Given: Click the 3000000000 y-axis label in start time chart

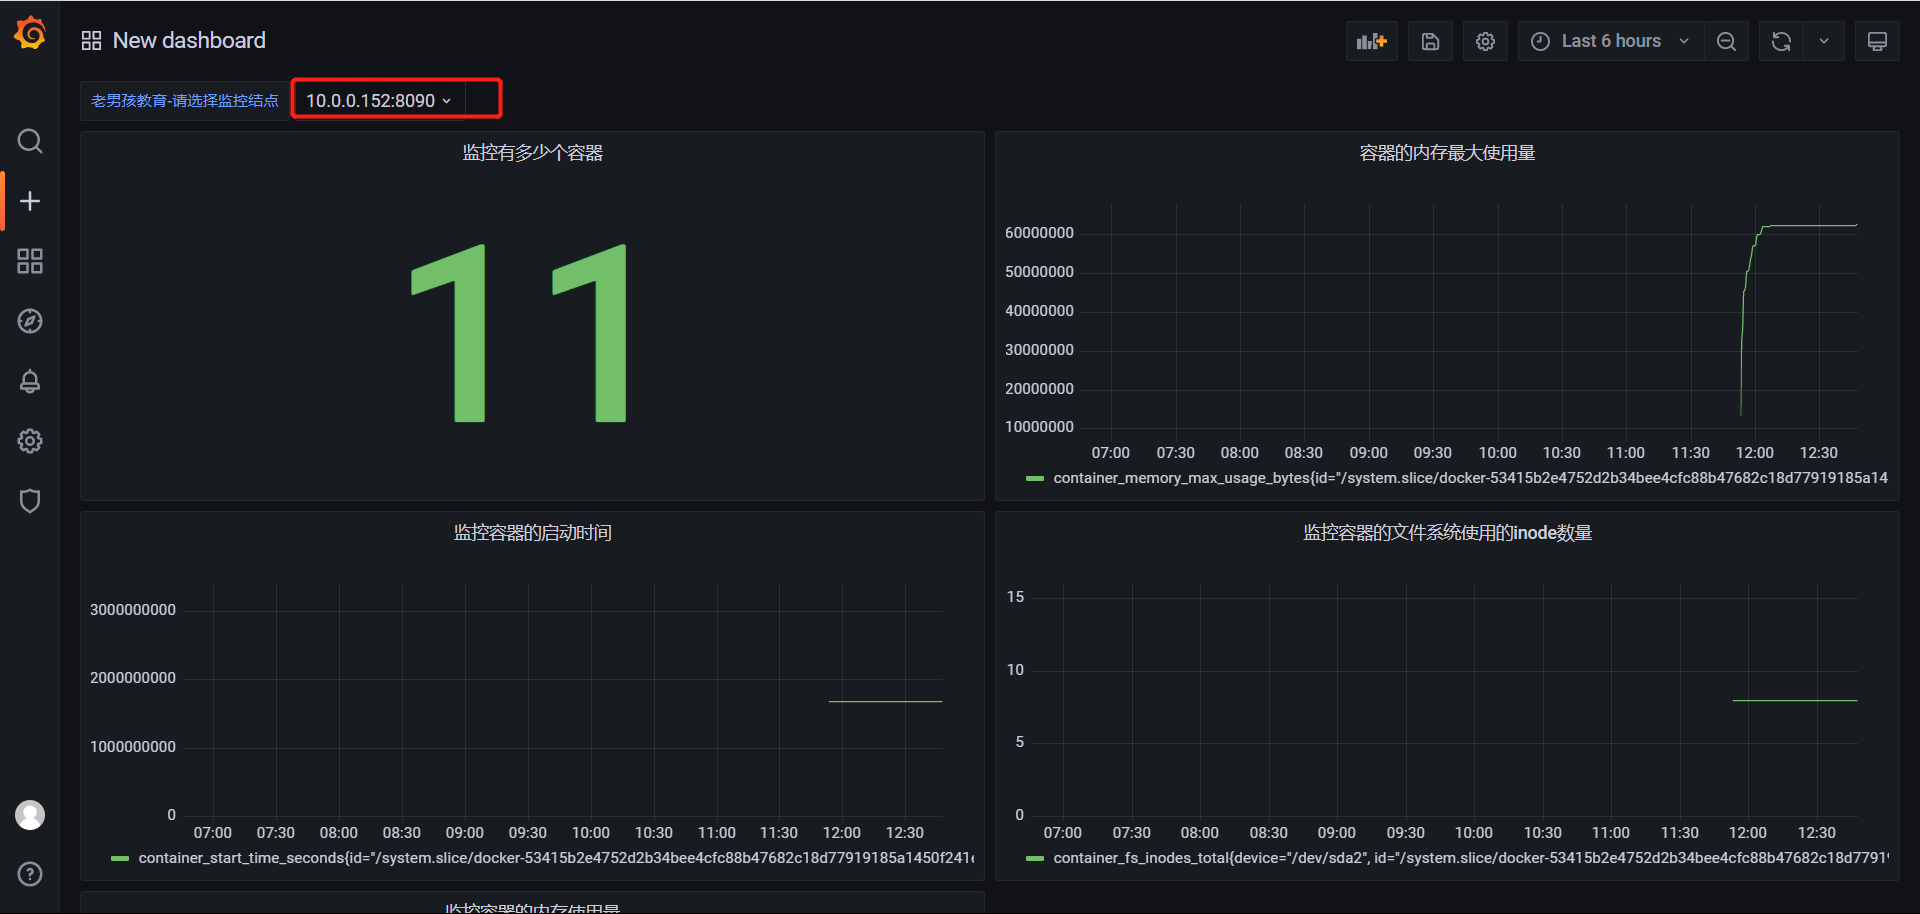Looking at the screenshot, I should (133, 610).
